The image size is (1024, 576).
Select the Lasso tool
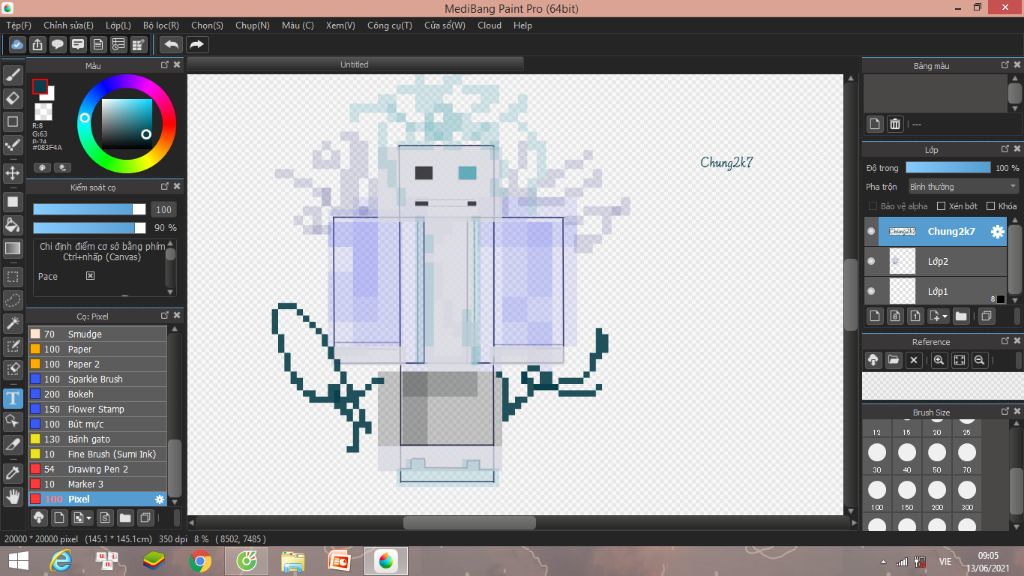[12, 300]
